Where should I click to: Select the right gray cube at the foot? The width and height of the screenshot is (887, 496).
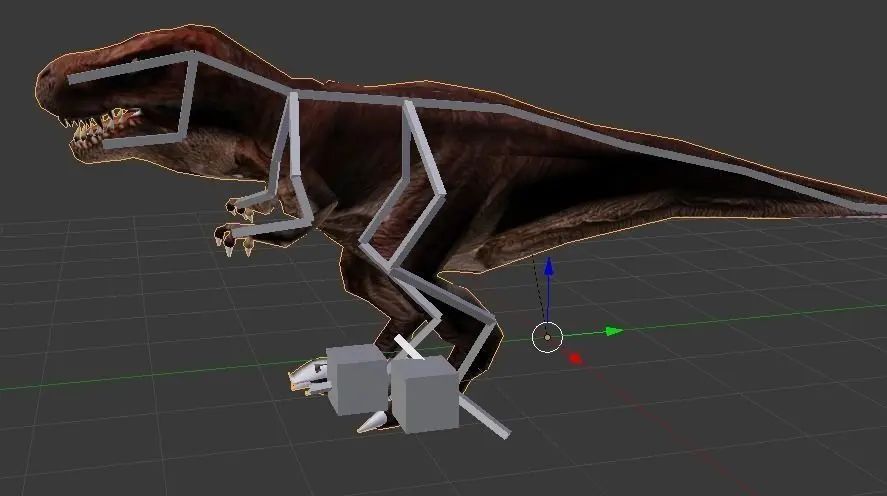[x=425, y=394]
